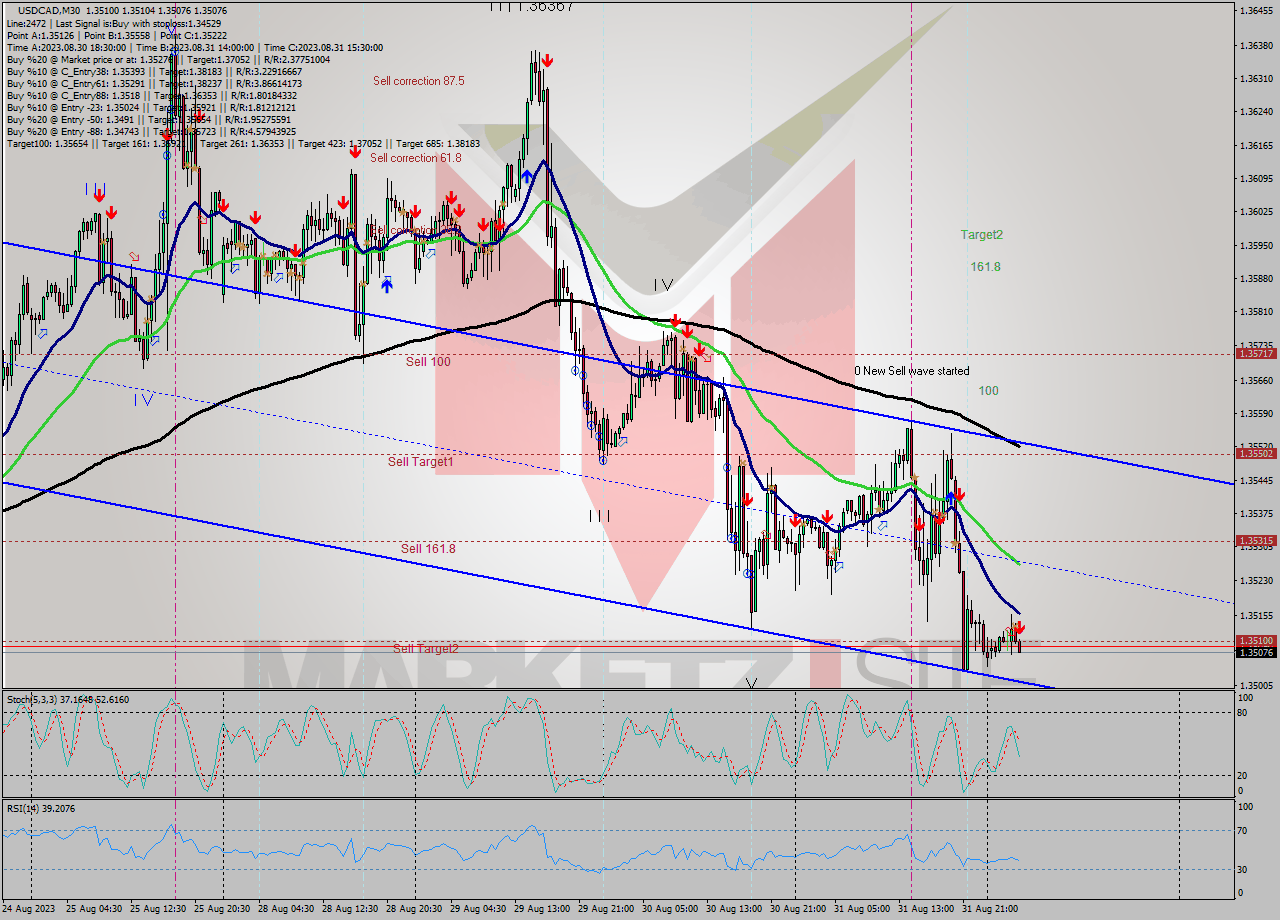Select the blue diagonal trade arrow near 30 Aug 13:00
This screenshot has width=1280, height=920.
pos(839,566)
